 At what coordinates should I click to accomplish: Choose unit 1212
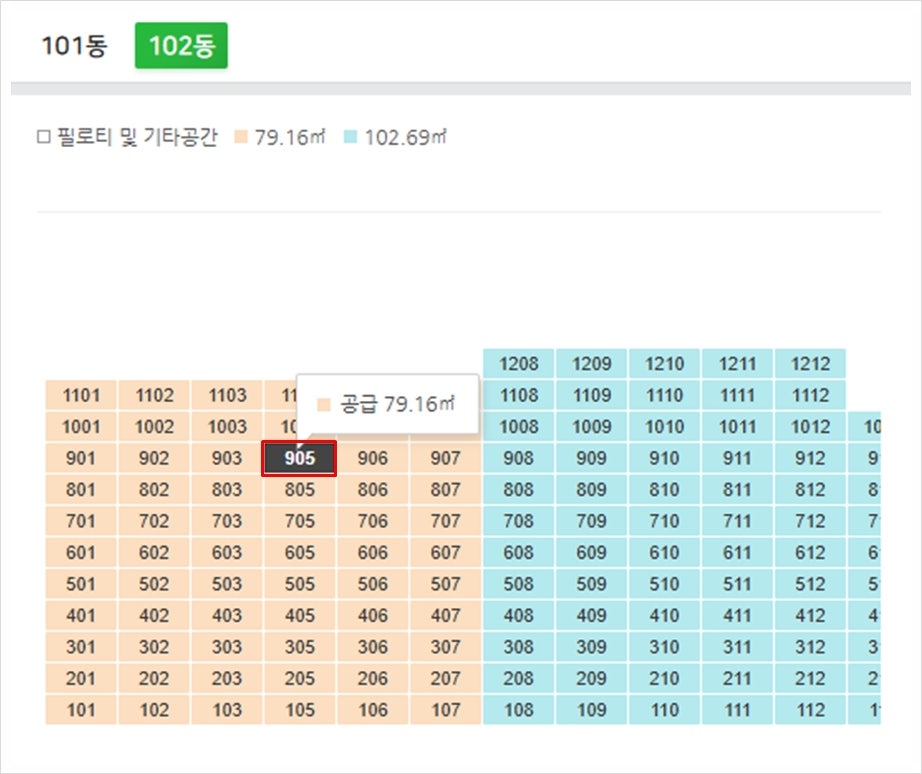810,363
